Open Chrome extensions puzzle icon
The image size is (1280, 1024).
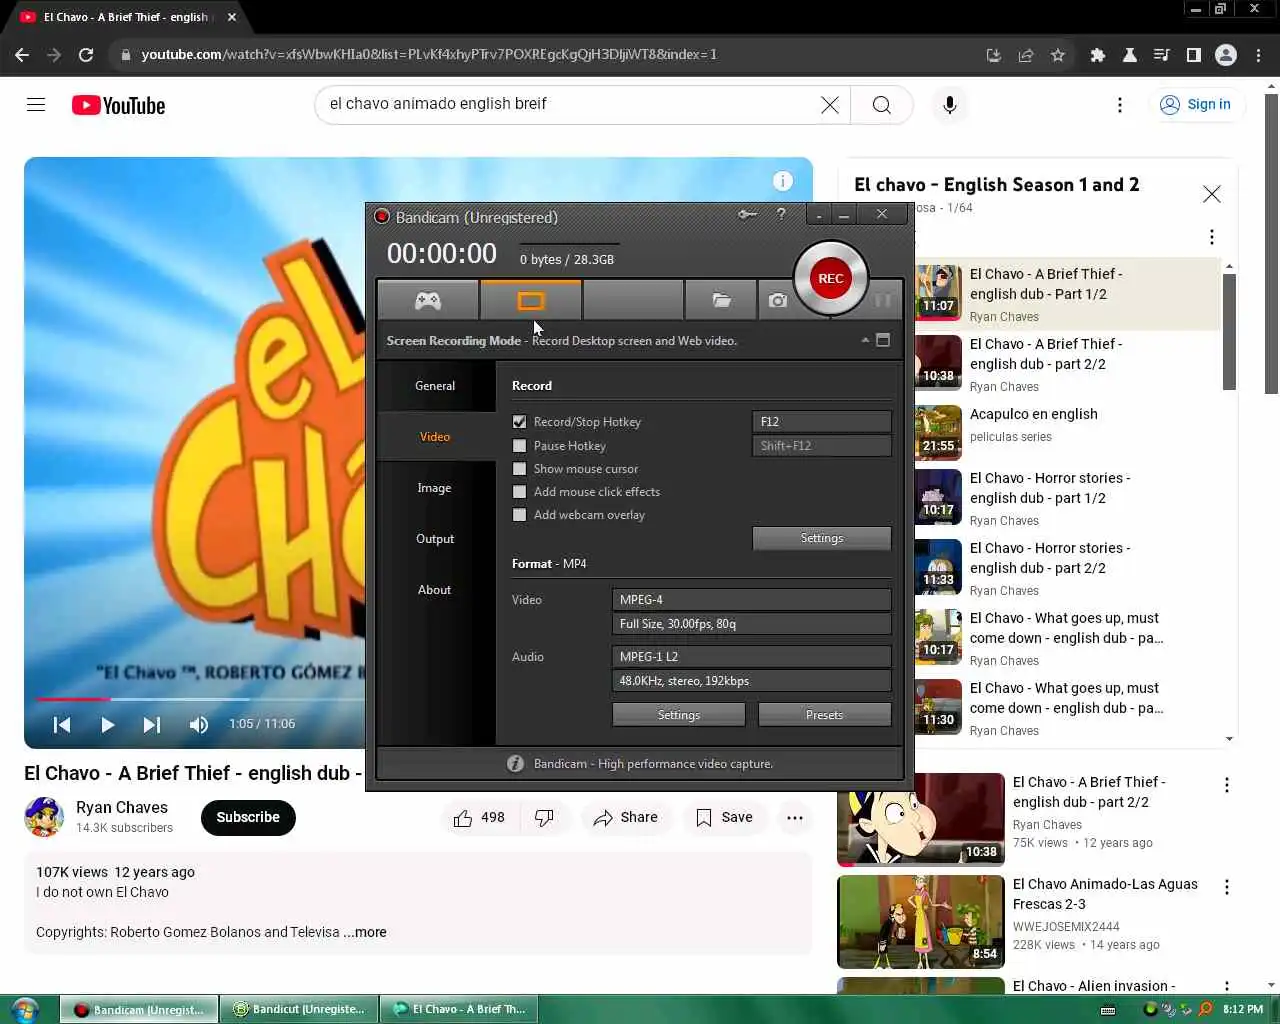[1098, 55]
